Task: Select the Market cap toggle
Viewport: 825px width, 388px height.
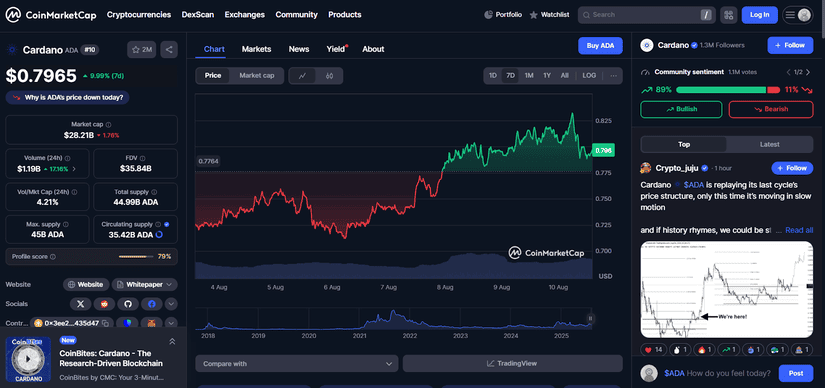Action: 257,76
